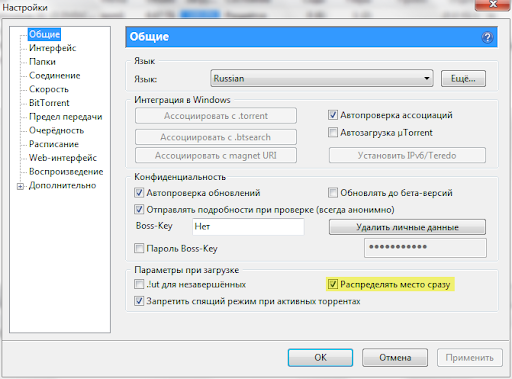Go to Соединение settings
The image size is (512, 379).
55,75
